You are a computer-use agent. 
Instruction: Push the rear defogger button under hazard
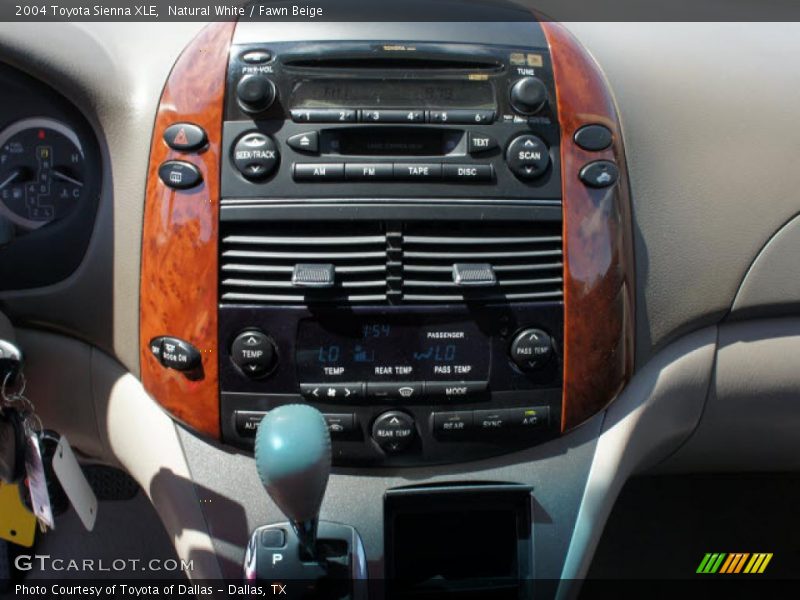click(x=180, y=174)
